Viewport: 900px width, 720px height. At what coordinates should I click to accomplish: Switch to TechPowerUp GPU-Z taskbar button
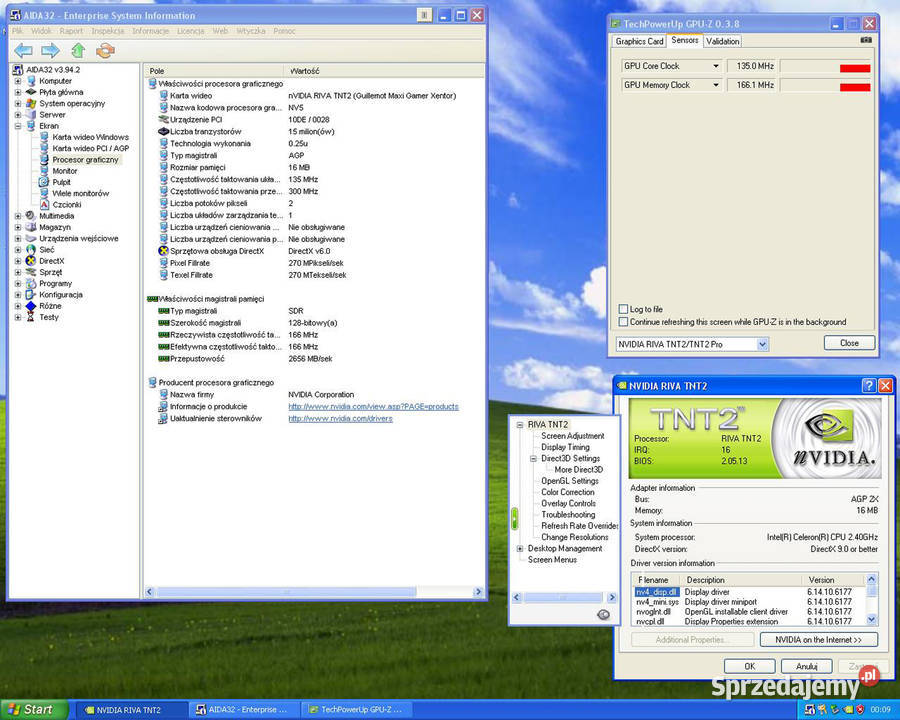[x=356, y=710]
